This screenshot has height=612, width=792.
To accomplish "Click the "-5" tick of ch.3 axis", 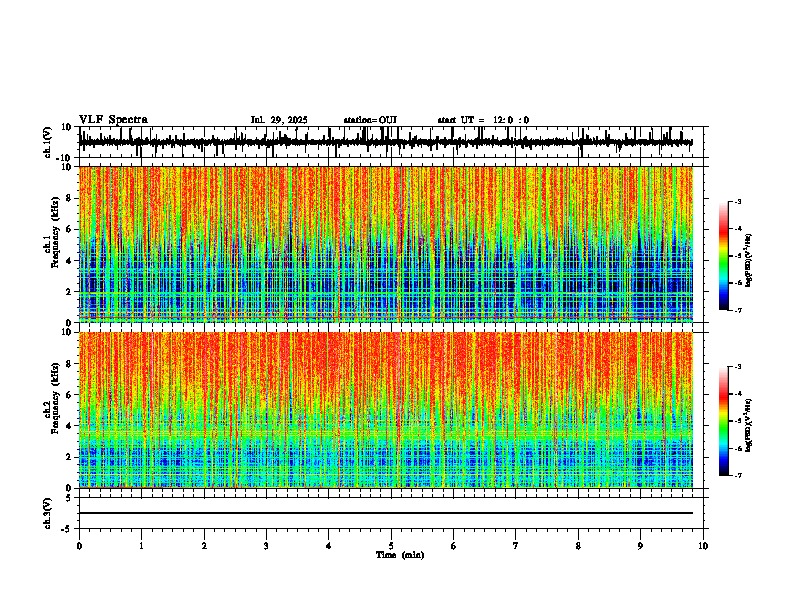I will pos(68,529).
